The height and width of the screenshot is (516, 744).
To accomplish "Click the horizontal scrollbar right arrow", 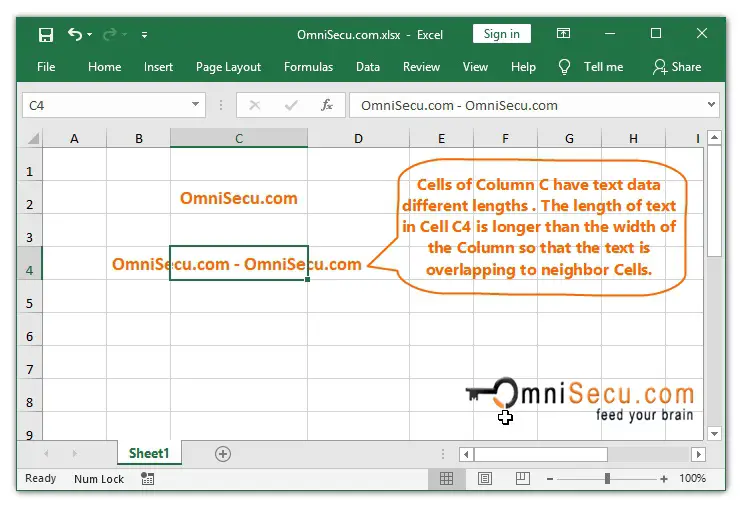I will pos(698,454).
